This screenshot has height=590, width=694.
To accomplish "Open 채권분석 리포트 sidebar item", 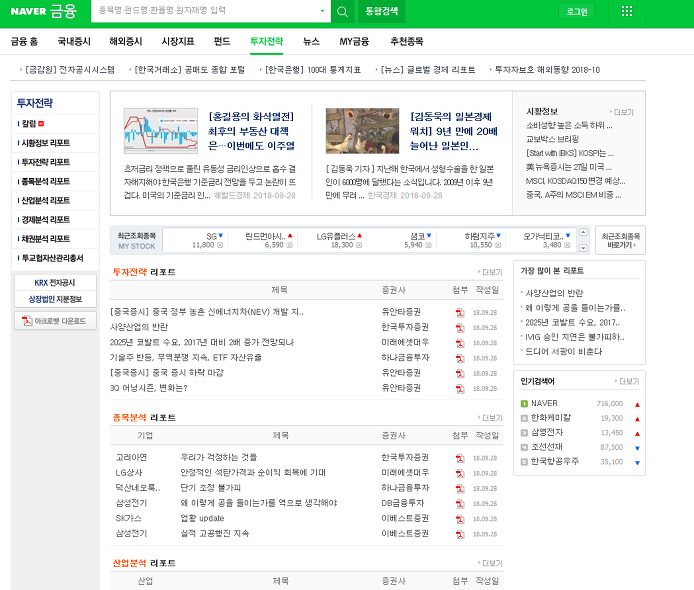I will click(x=46, y=239).
